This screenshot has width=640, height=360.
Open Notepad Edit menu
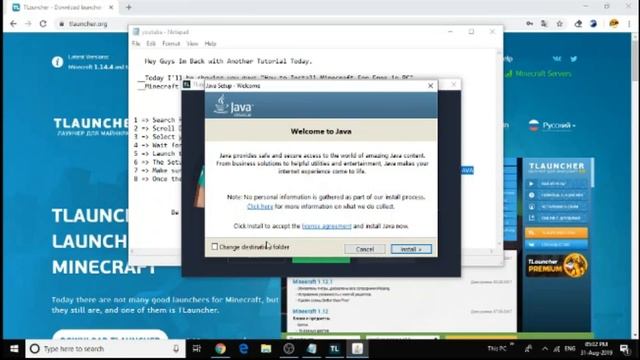(x=151, y=44)
